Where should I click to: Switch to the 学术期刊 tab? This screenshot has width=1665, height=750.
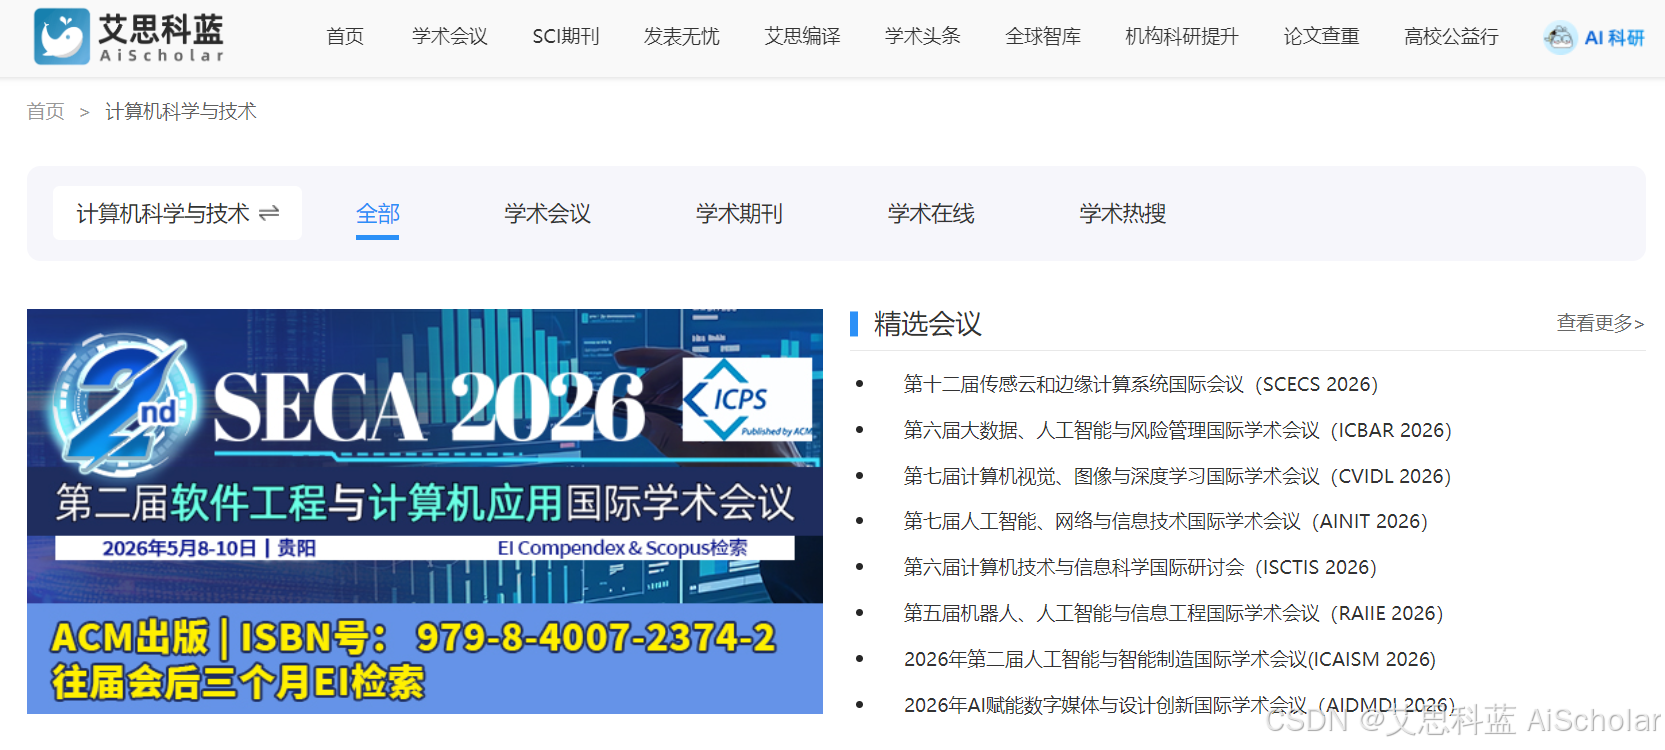tap(740, 214)
